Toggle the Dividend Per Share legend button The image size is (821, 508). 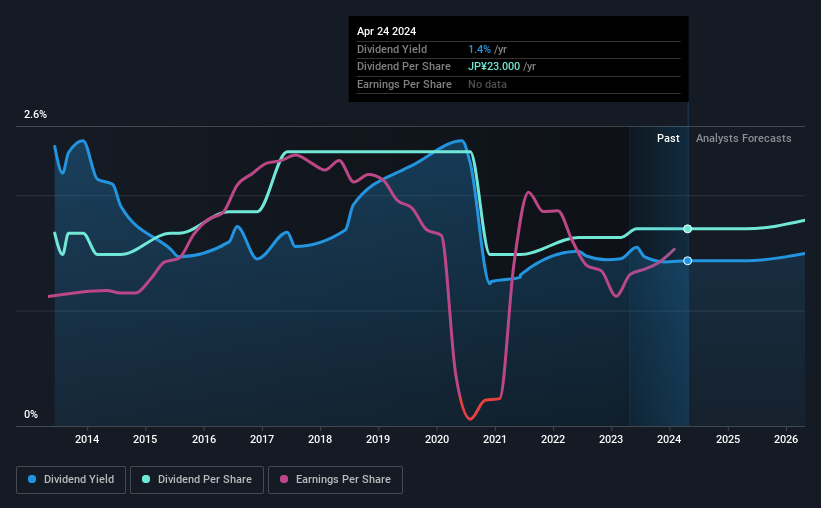(197, 480)
